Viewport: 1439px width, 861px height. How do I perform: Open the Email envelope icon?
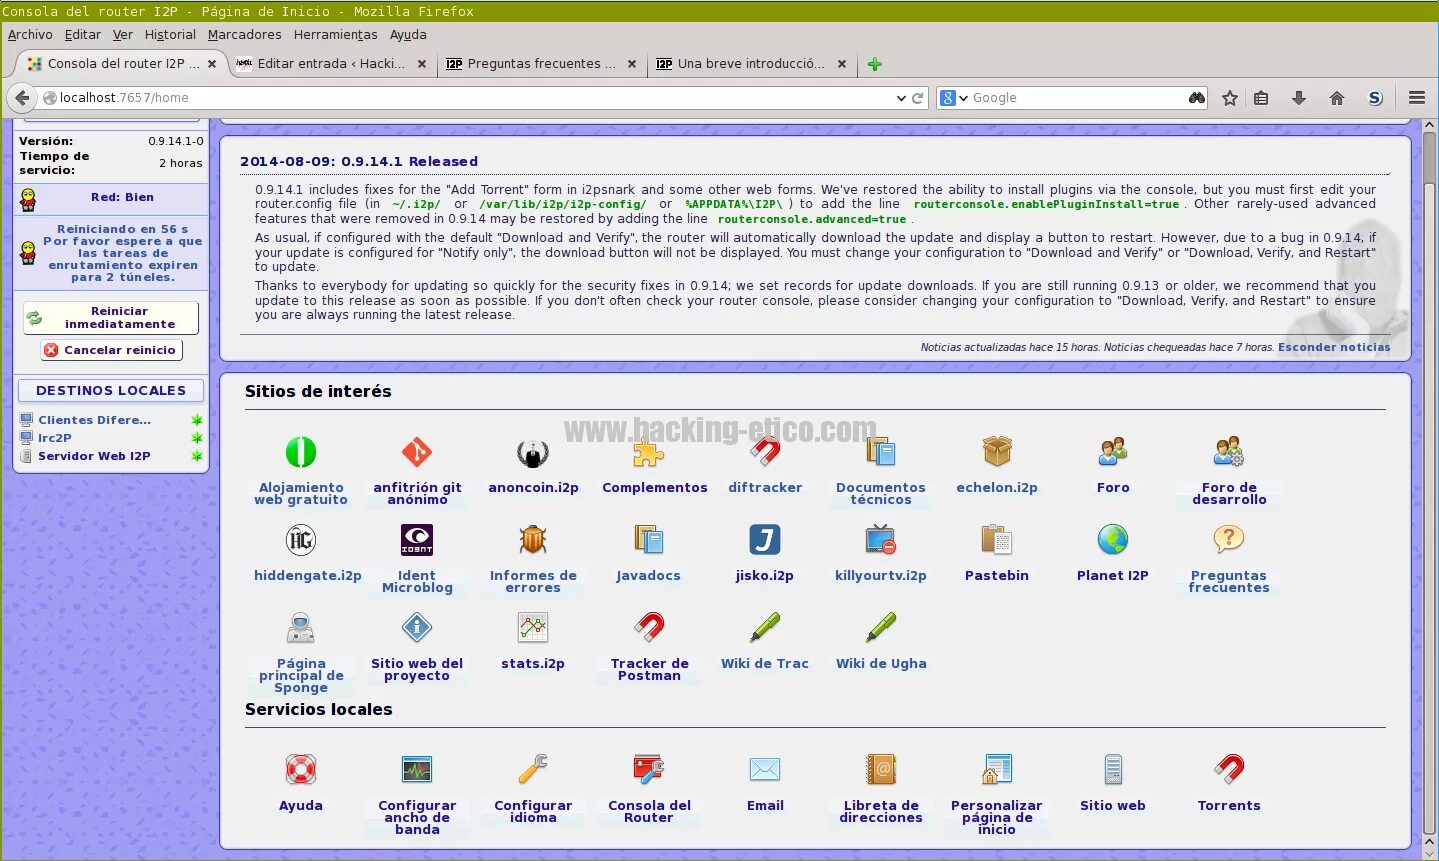coord(765,770)
